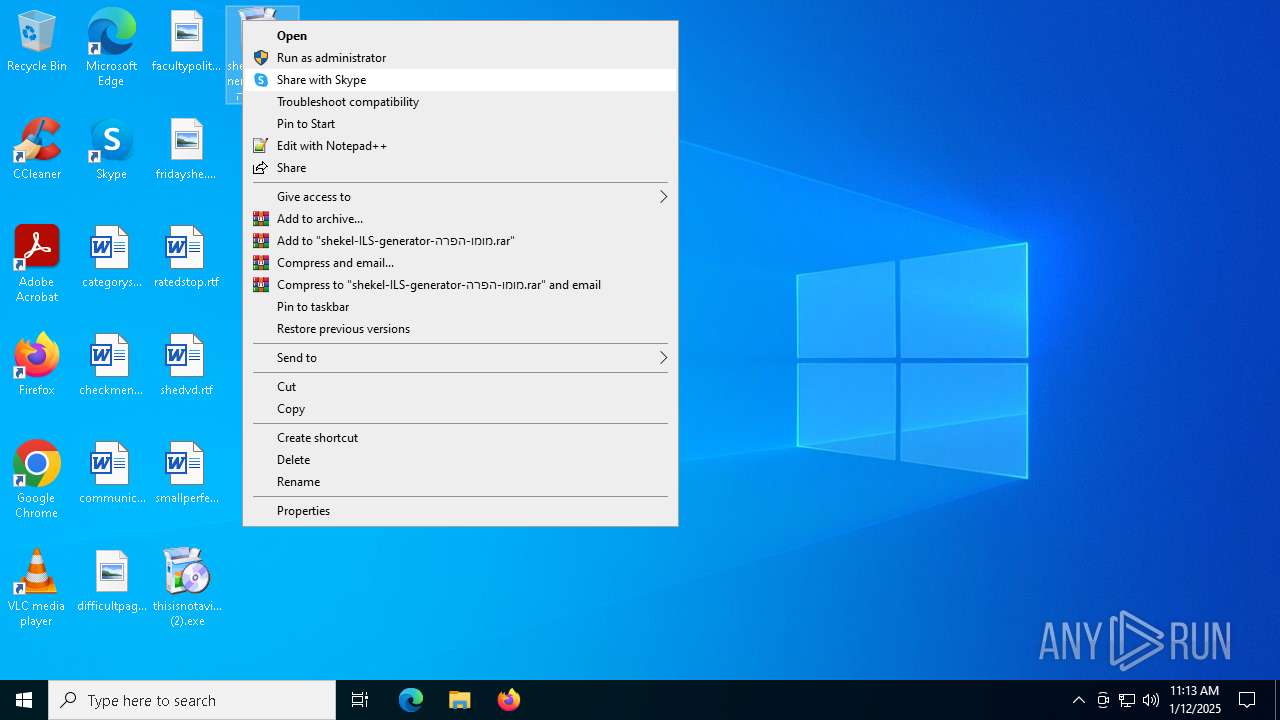The height and width of the screenshot is (720, 1280).
Task: Expand the Send to submenu
Action: click(460, 358)
